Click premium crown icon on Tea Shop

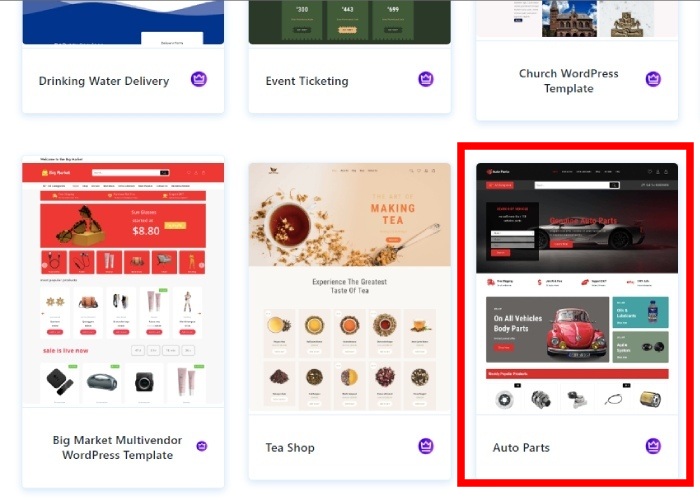pos(426,446)
